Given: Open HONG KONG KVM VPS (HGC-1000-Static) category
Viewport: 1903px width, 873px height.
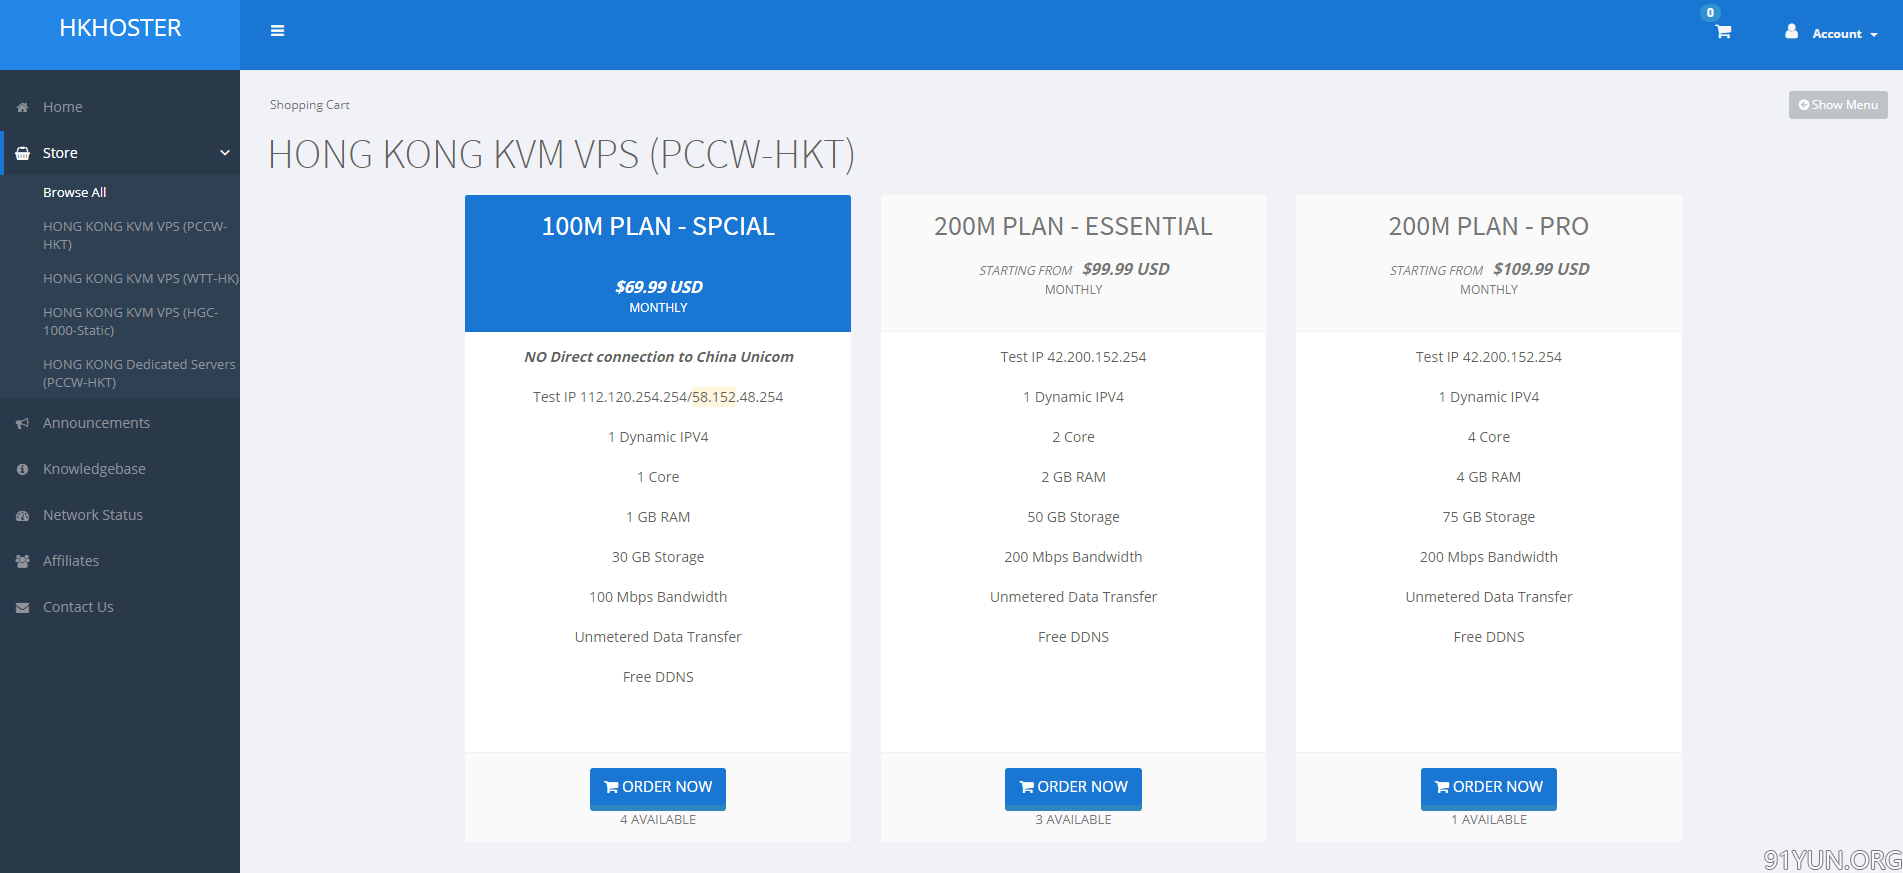Looking at the screenshot, I should pyautogui.click(x=130, y=321).
